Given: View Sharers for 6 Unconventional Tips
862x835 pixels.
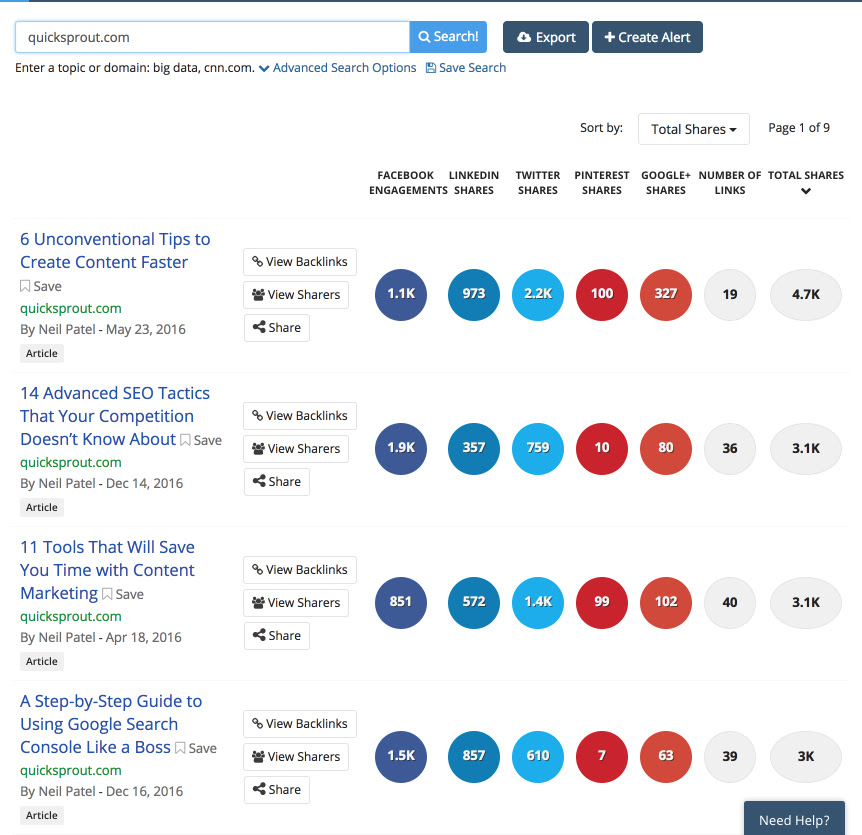Looking at the screenshot, I should [296, 295].
